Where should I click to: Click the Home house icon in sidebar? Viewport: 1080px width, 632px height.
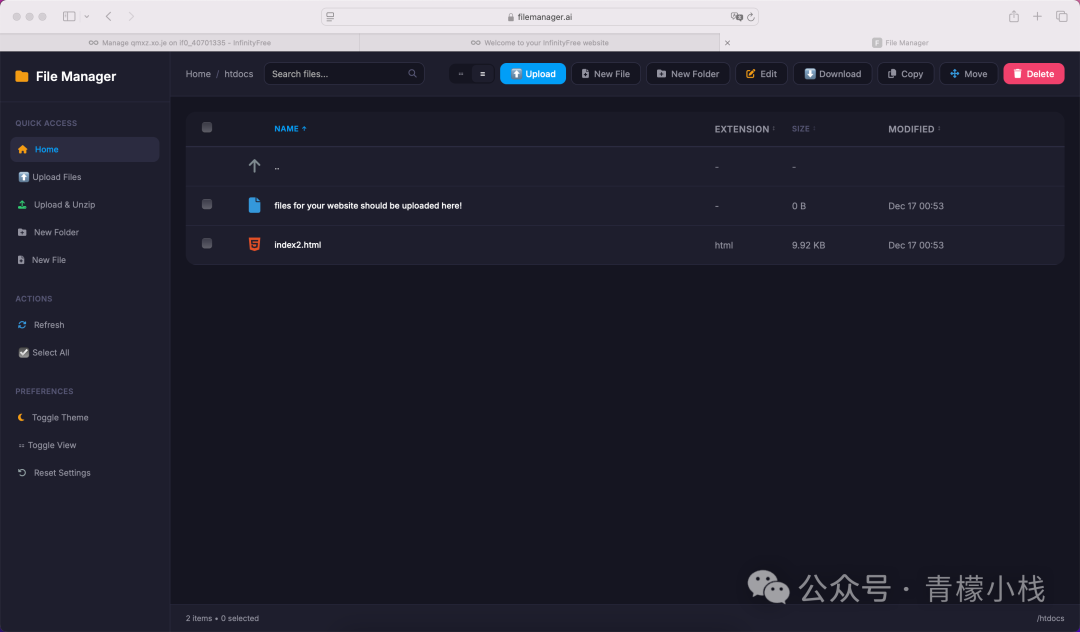(23, 149)
